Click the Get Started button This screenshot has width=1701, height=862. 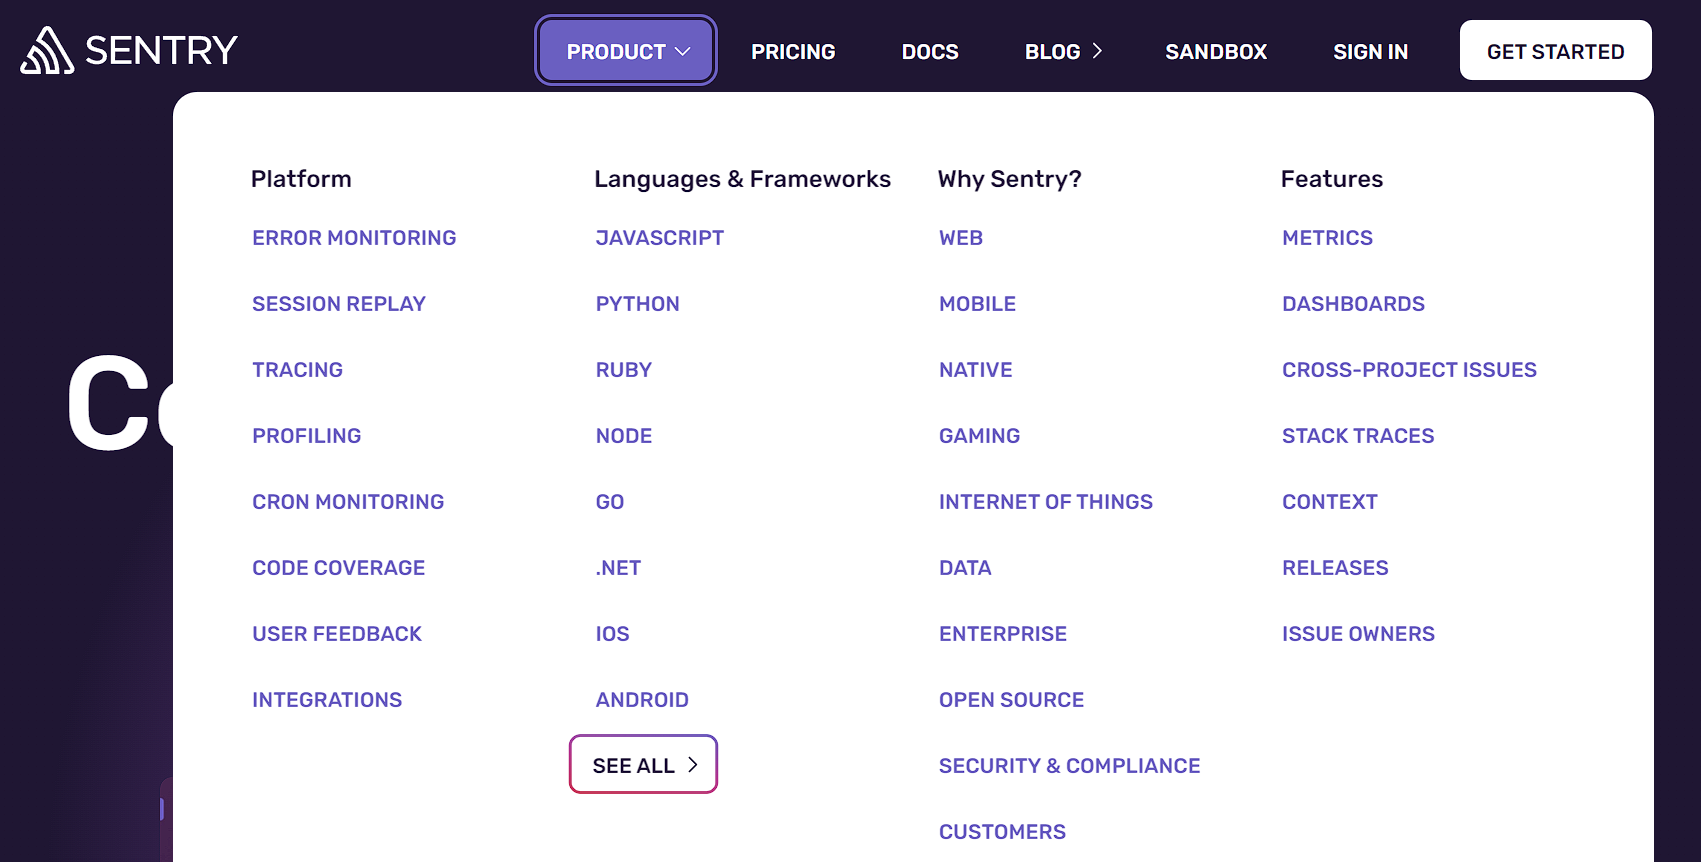[1555, 50]
